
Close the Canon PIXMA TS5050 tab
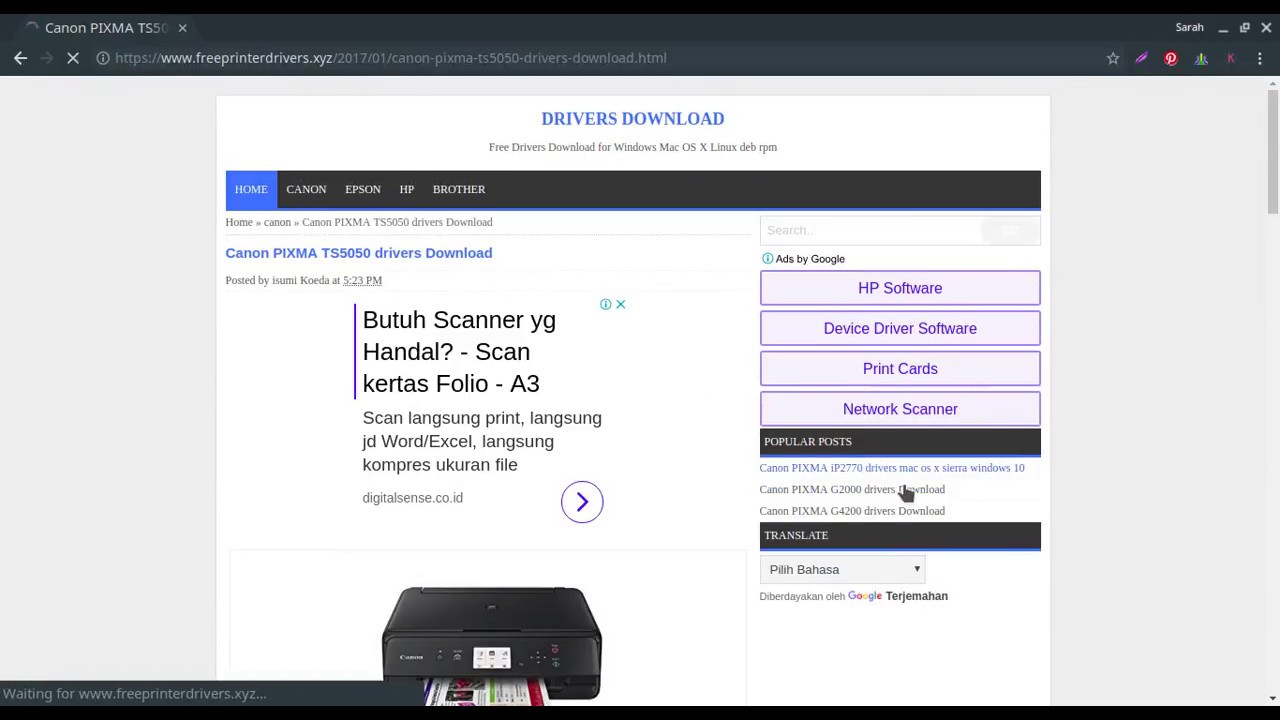[182, 28]
